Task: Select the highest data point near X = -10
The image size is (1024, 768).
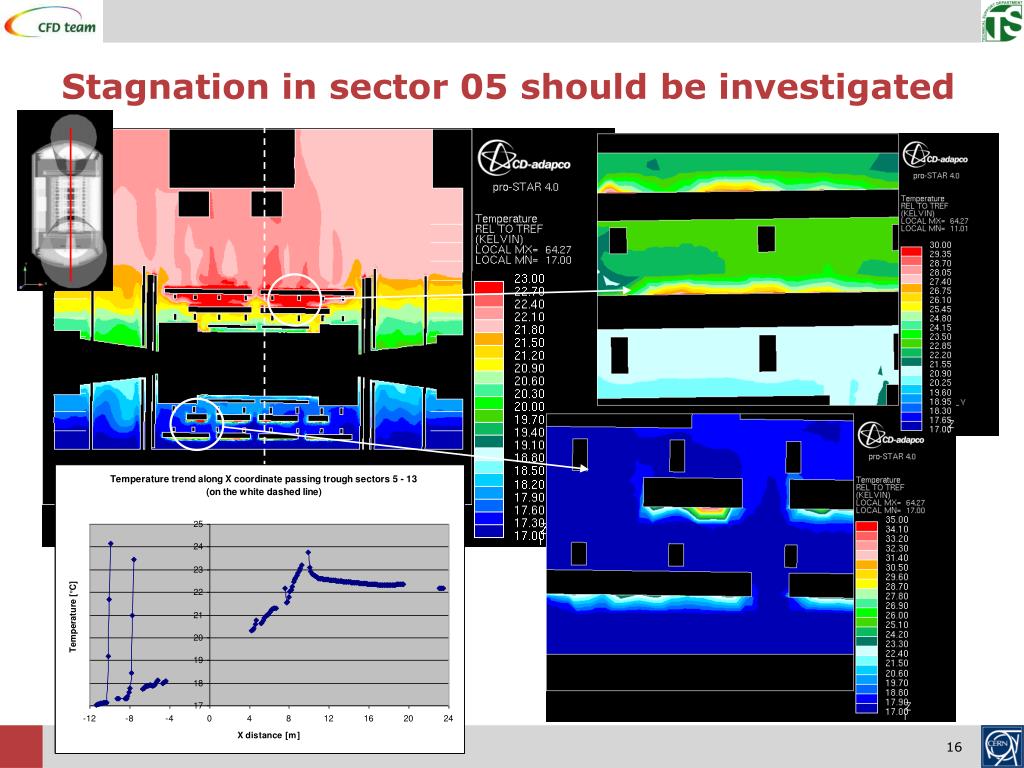Action: pyautogui.click(x=110, y=543)
